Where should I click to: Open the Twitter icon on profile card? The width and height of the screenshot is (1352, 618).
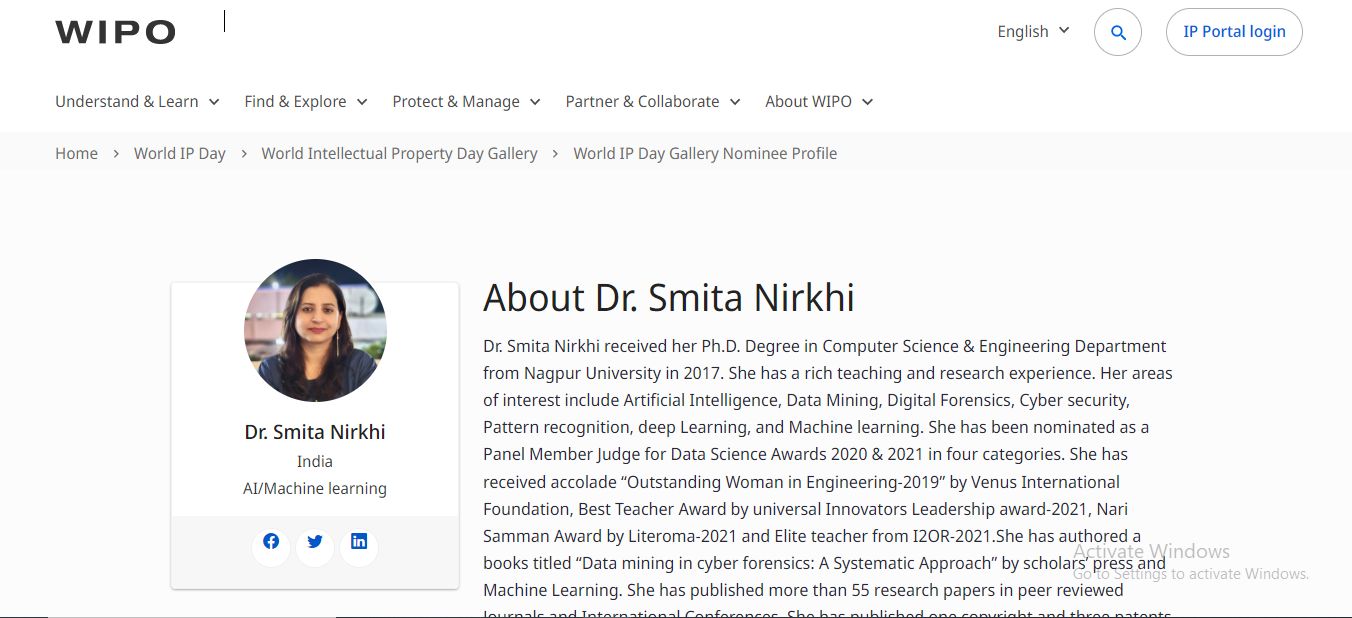click(315, 541)
